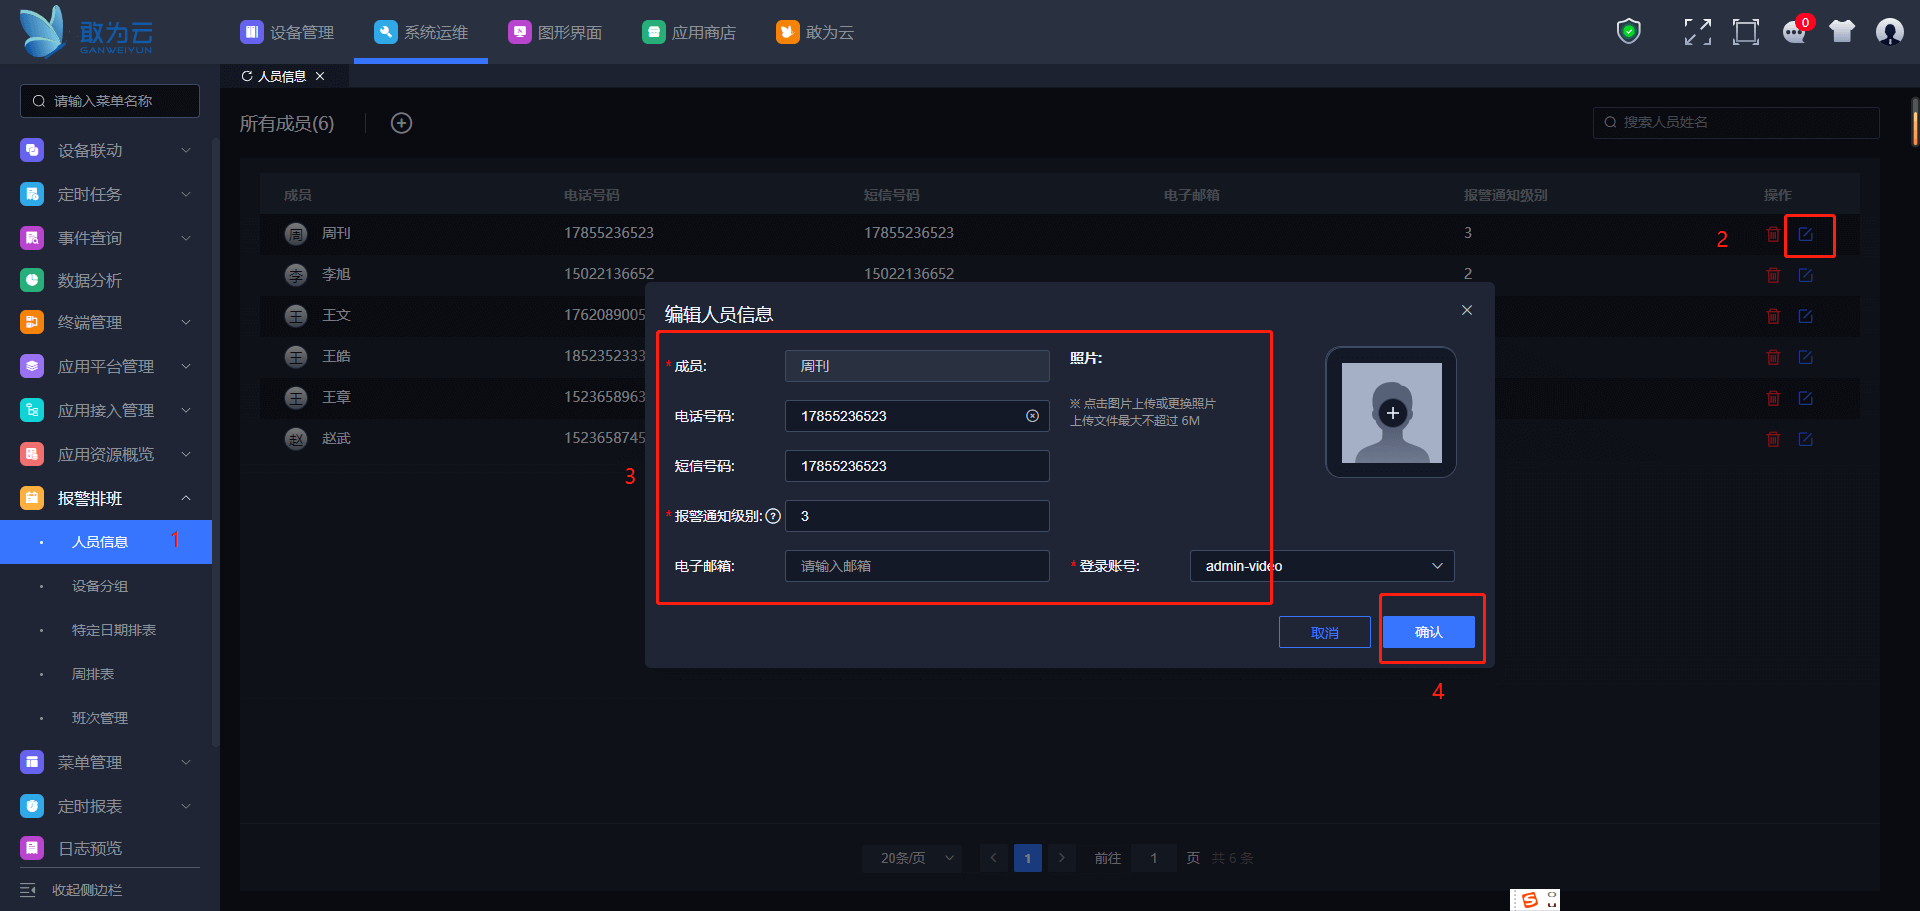Click the security shield icon in header

(1629, 32)
